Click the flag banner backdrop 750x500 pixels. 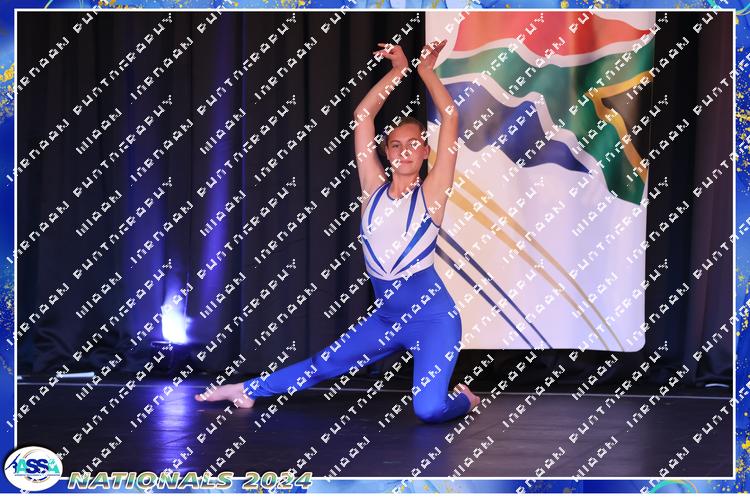540,181
